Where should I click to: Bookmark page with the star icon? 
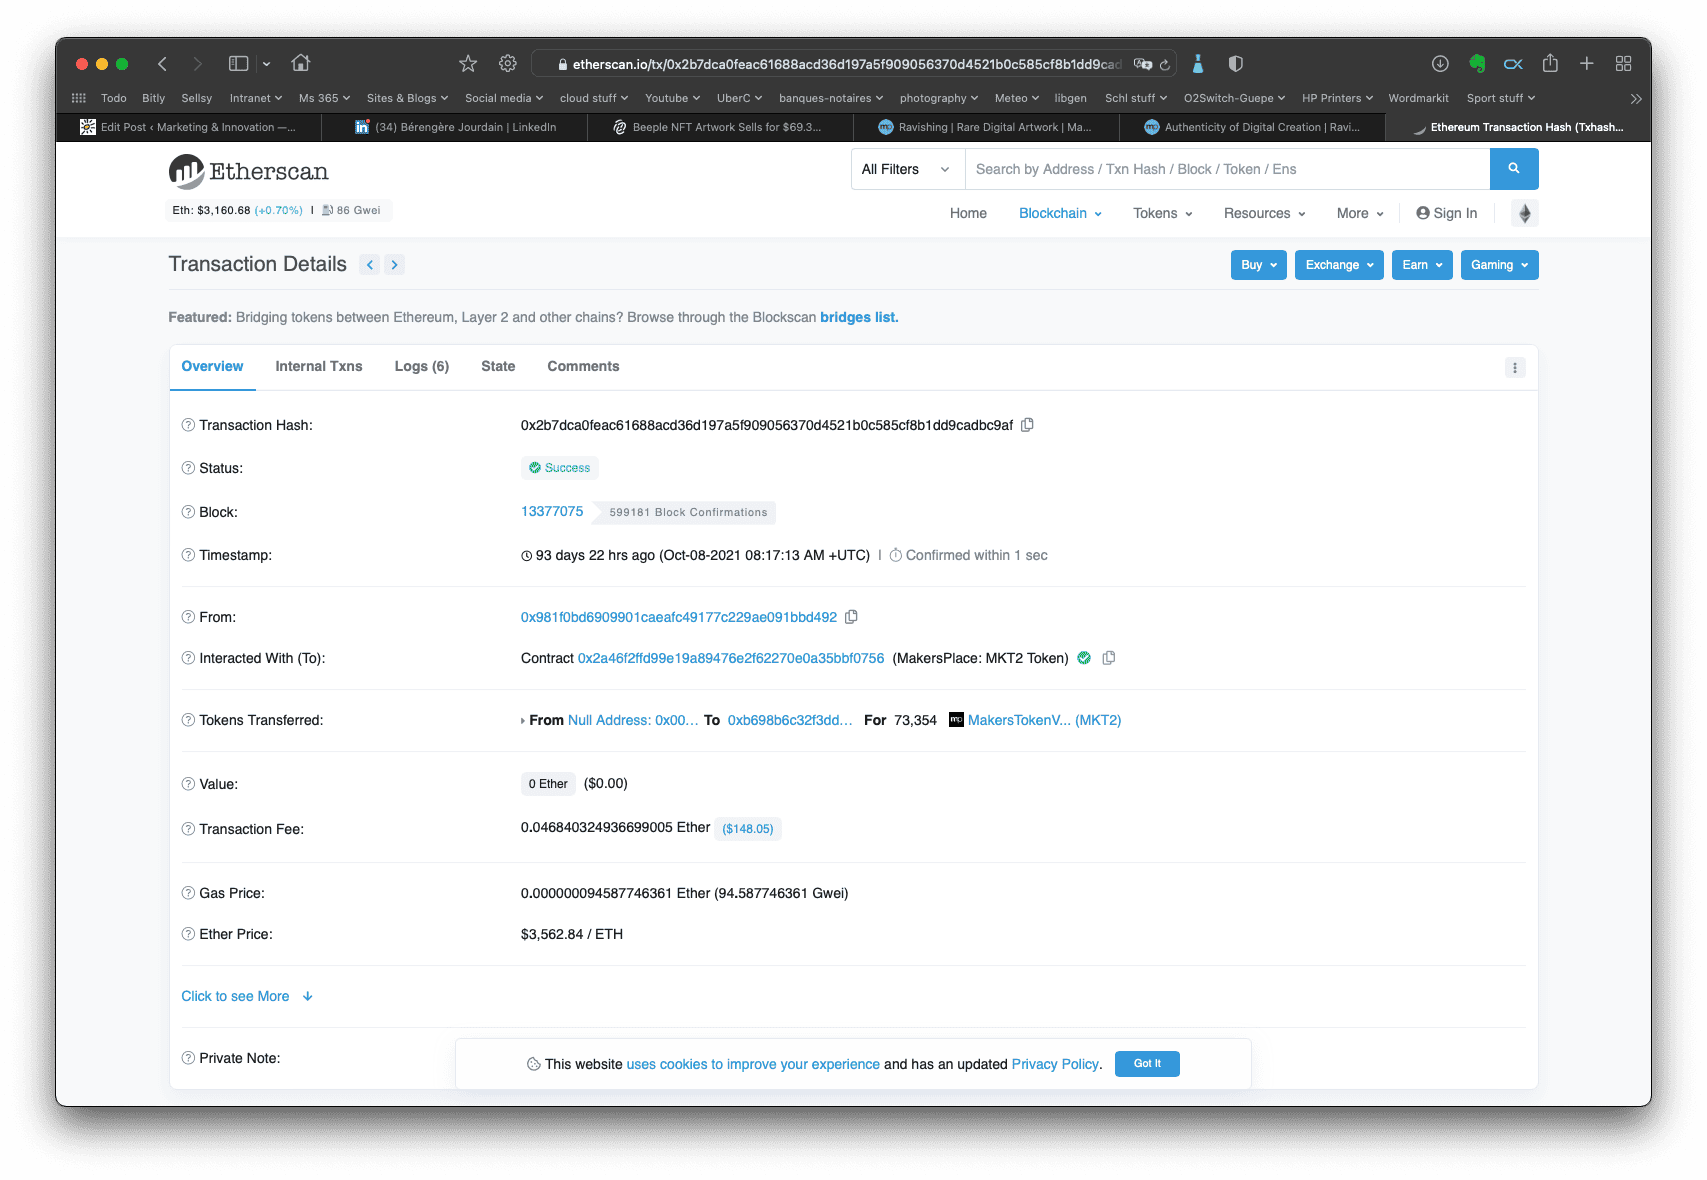pos(468,64)
